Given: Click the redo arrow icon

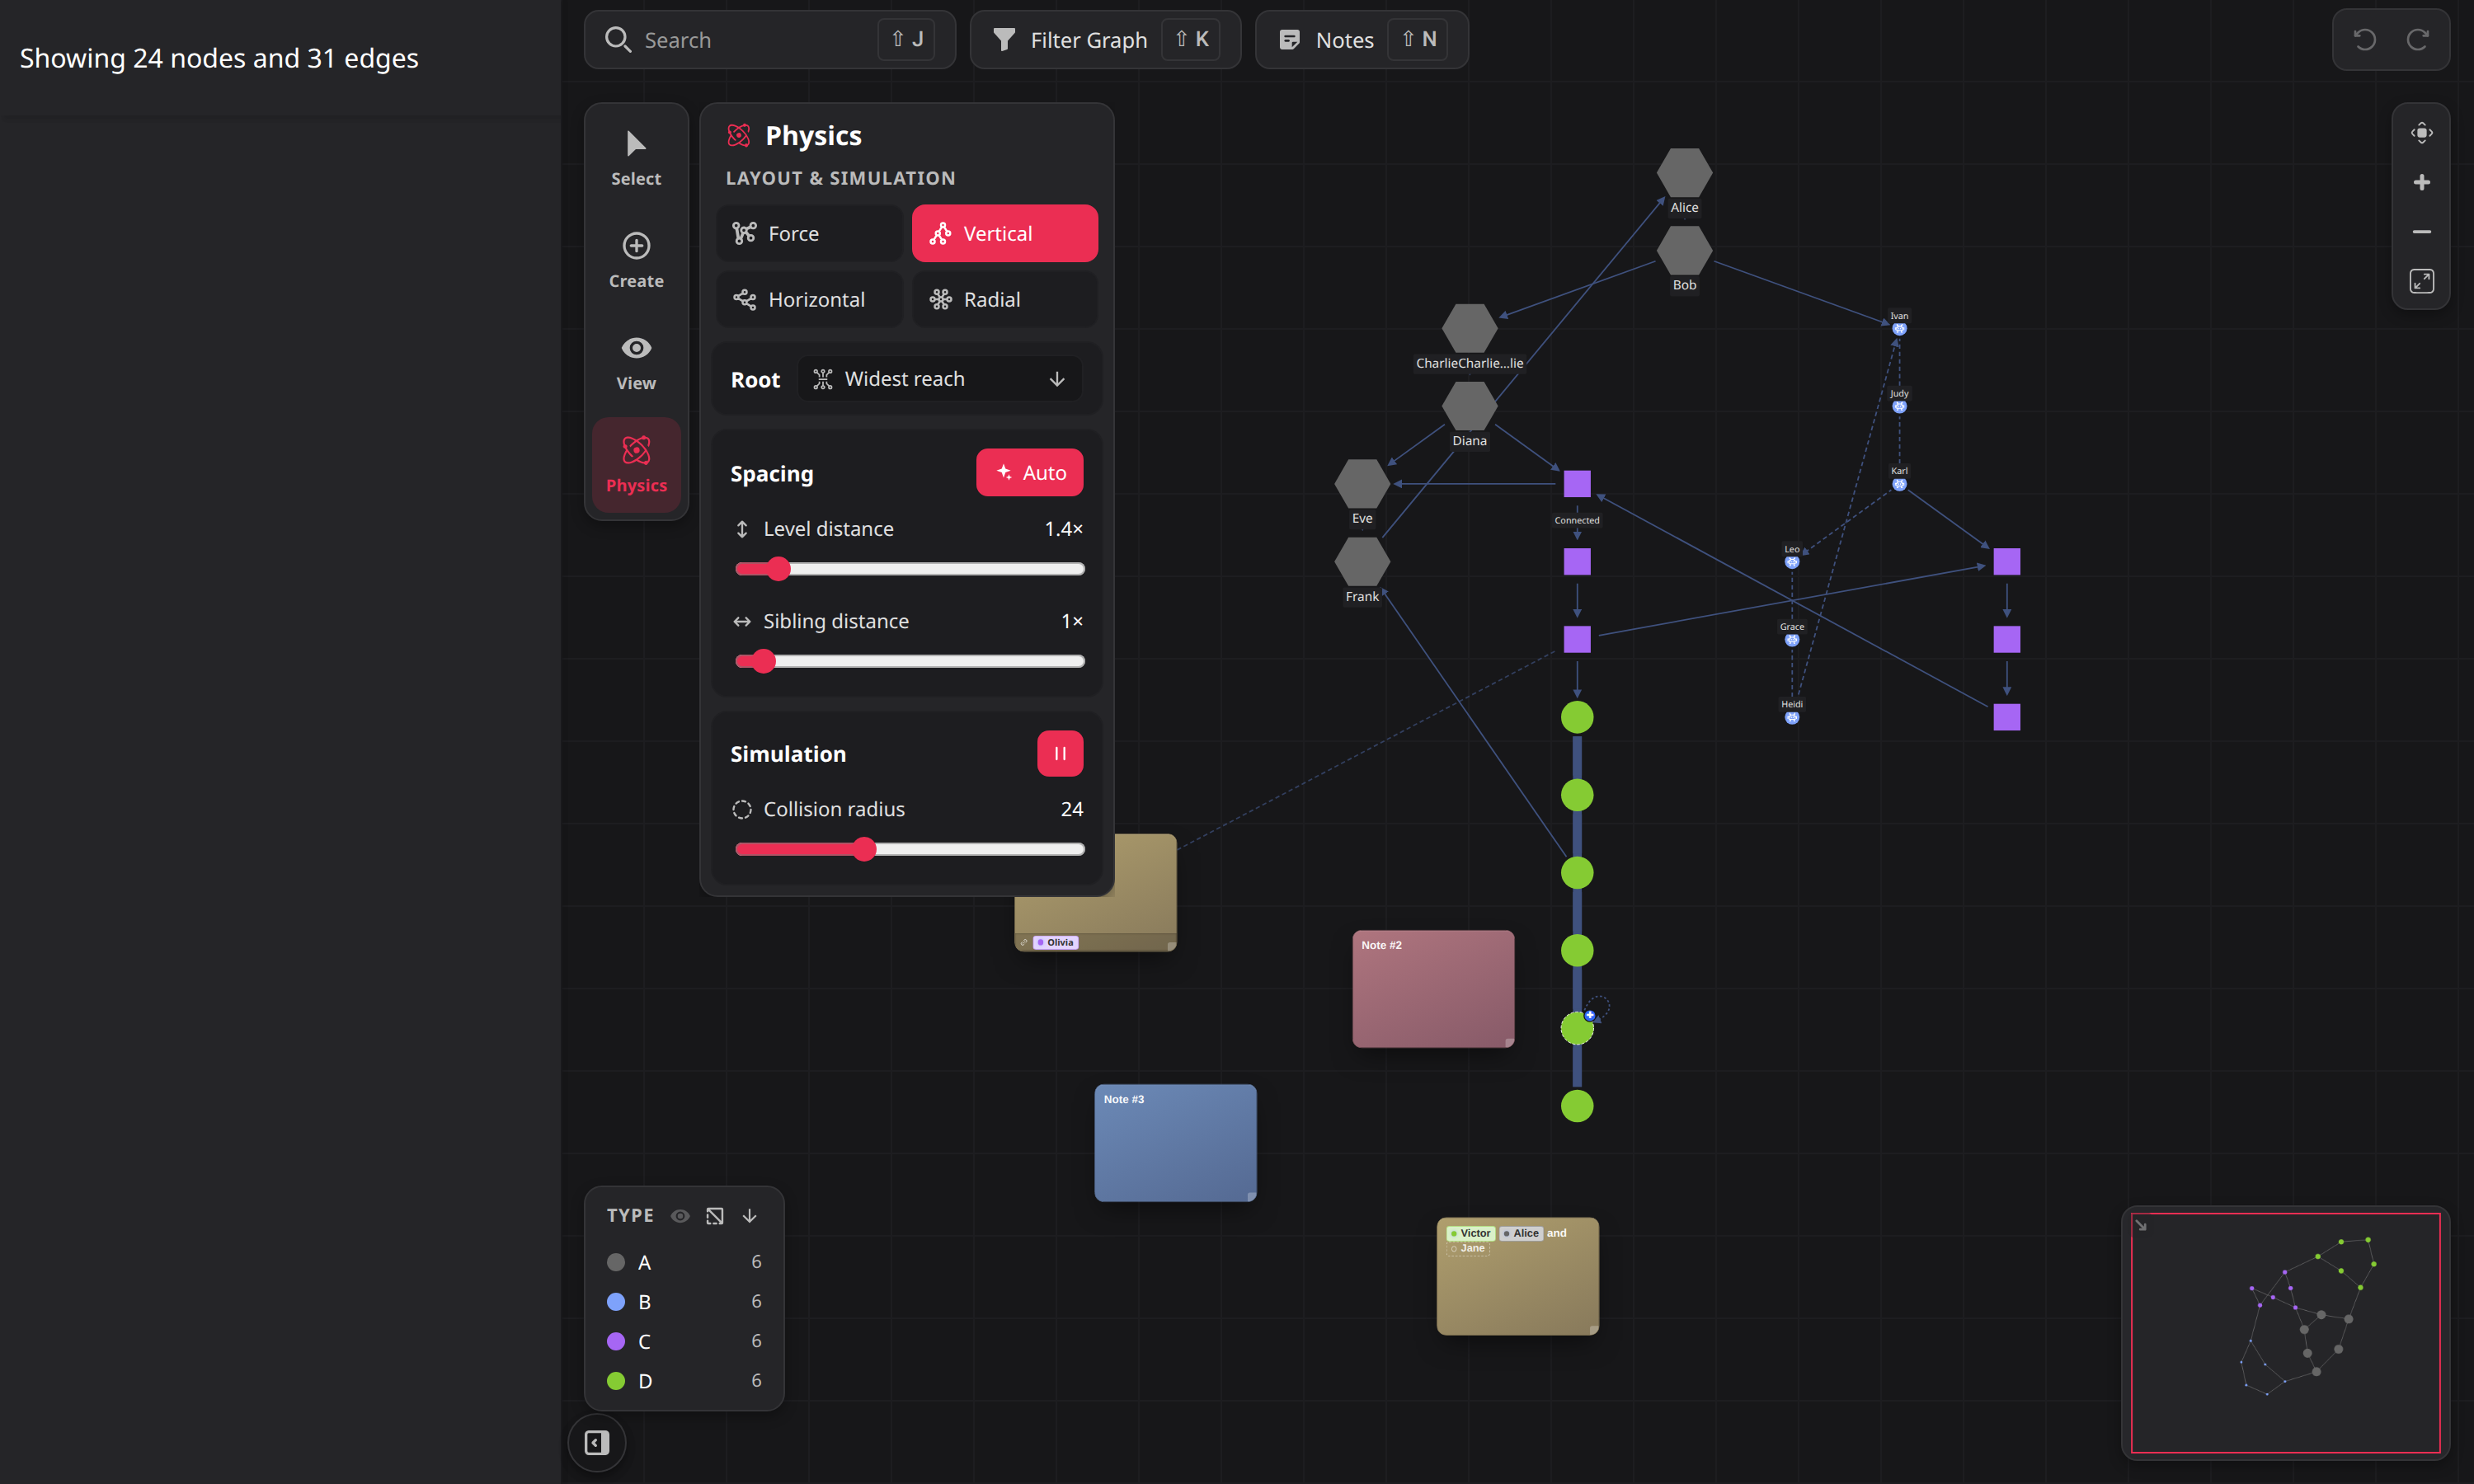Looking at the screenshot, I should [2417, 40].
